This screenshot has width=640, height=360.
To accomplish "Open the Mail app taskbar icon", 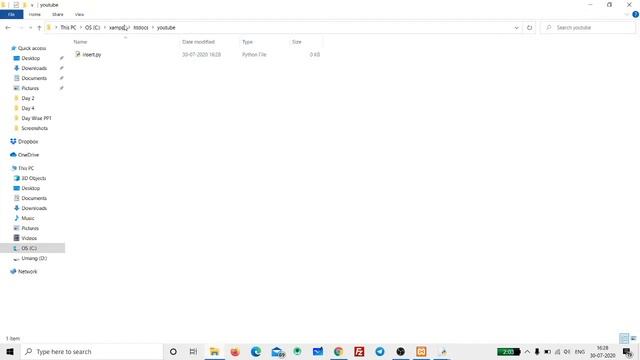I will point(277,351).
